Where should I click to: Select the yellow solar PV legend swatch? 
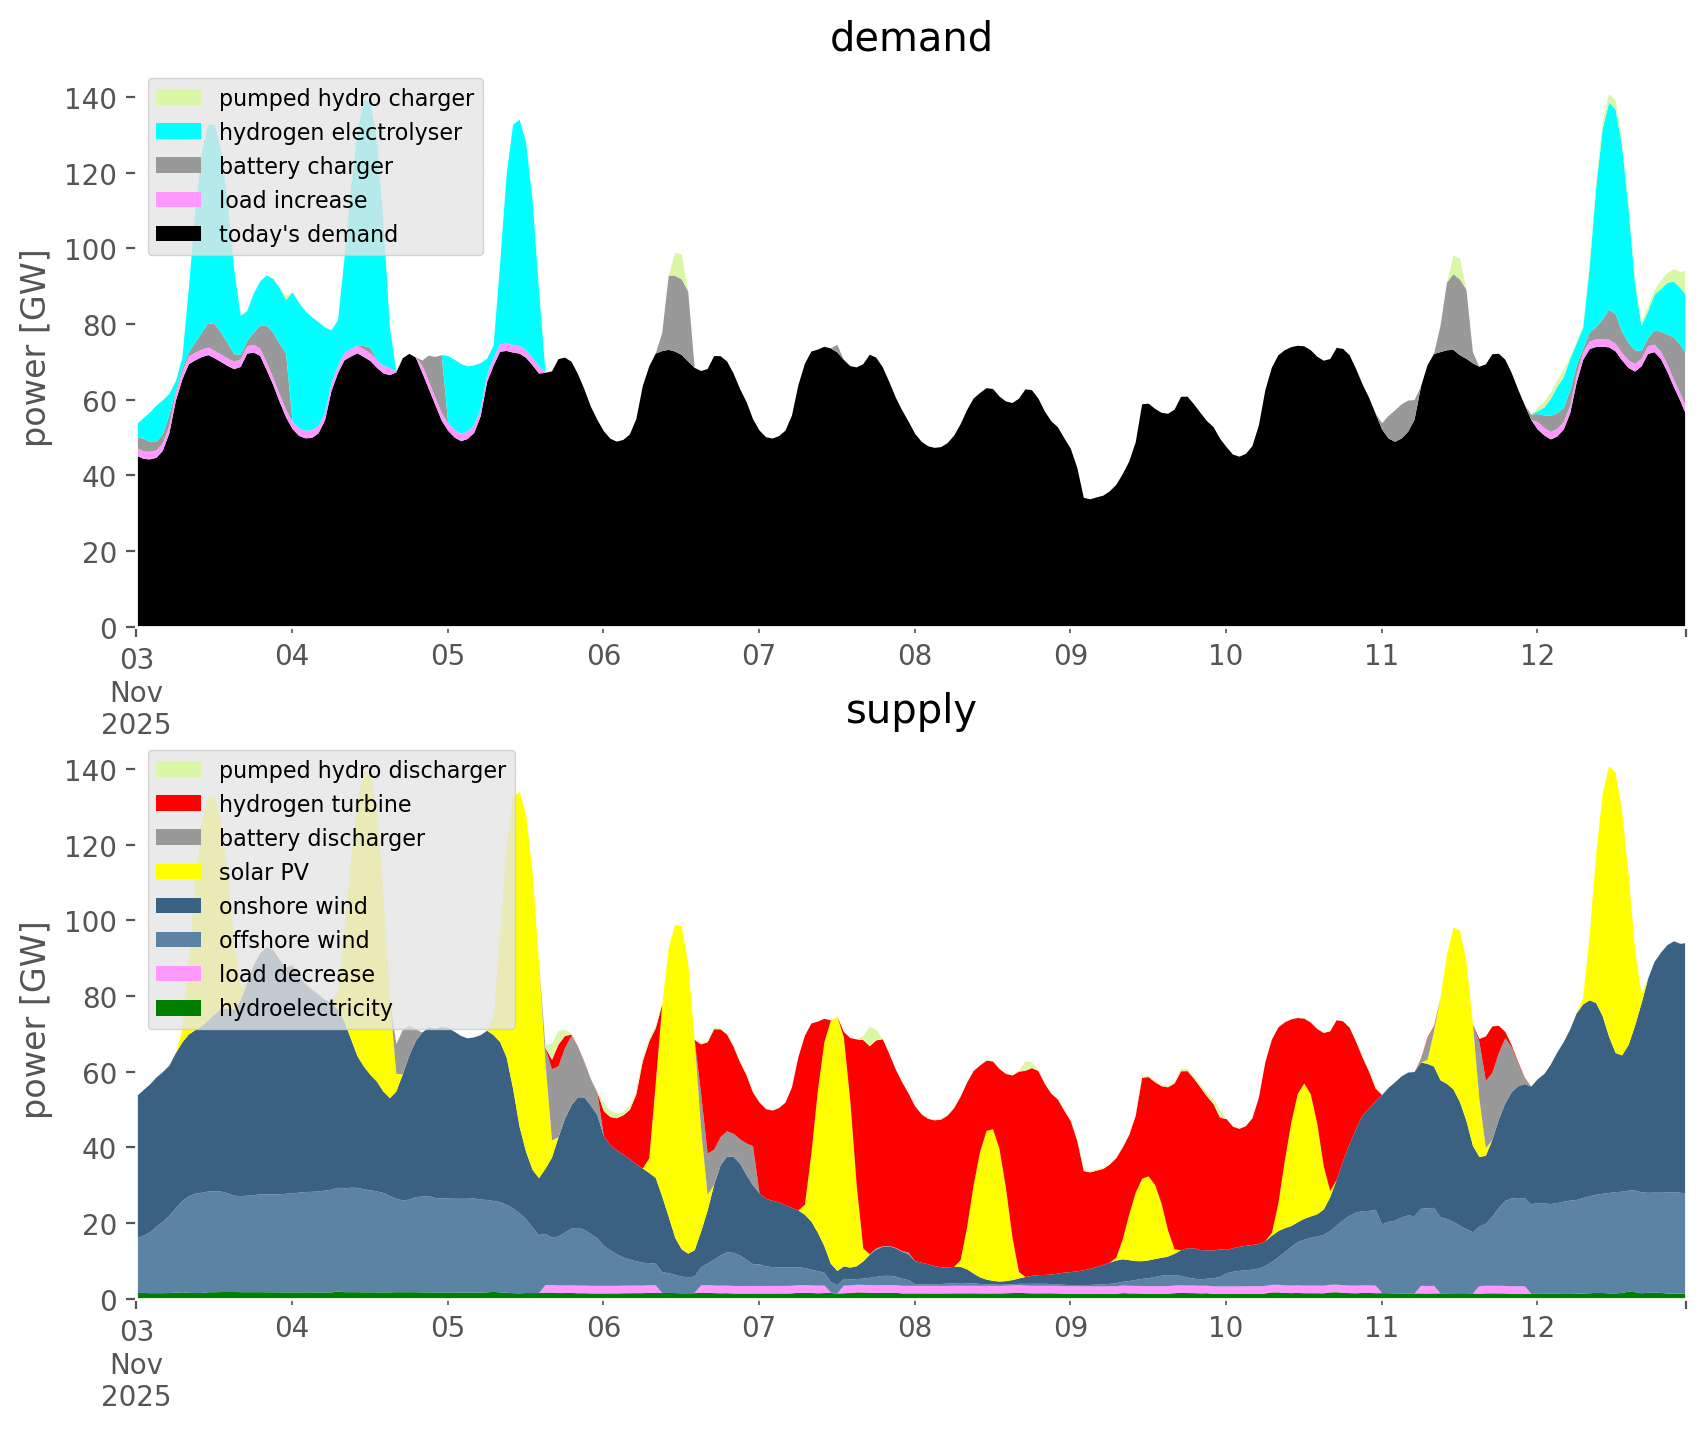179,872
